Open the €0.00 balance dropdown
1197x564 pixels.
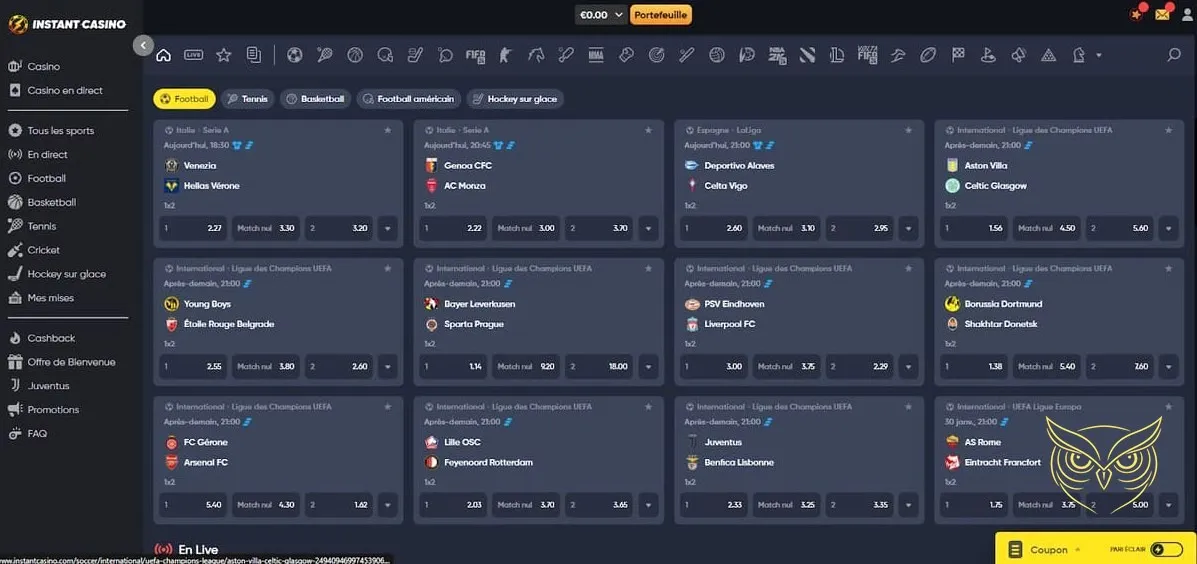click(x=602, y=15)
